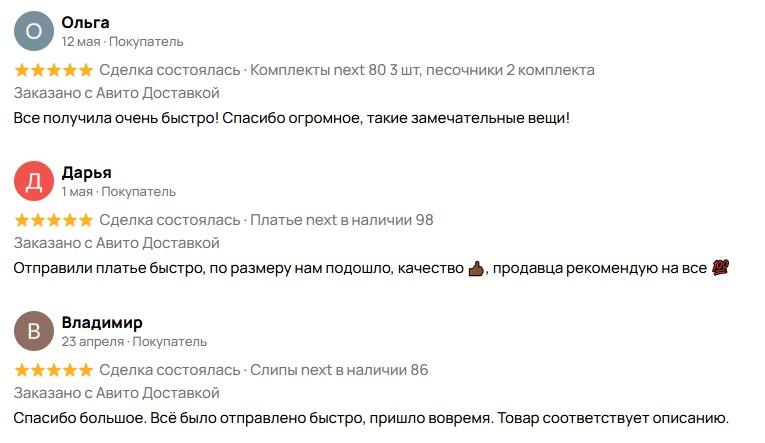The image size is (765, 443).
Task: Open reviewer name Ольга
Action: coord(85,22)
